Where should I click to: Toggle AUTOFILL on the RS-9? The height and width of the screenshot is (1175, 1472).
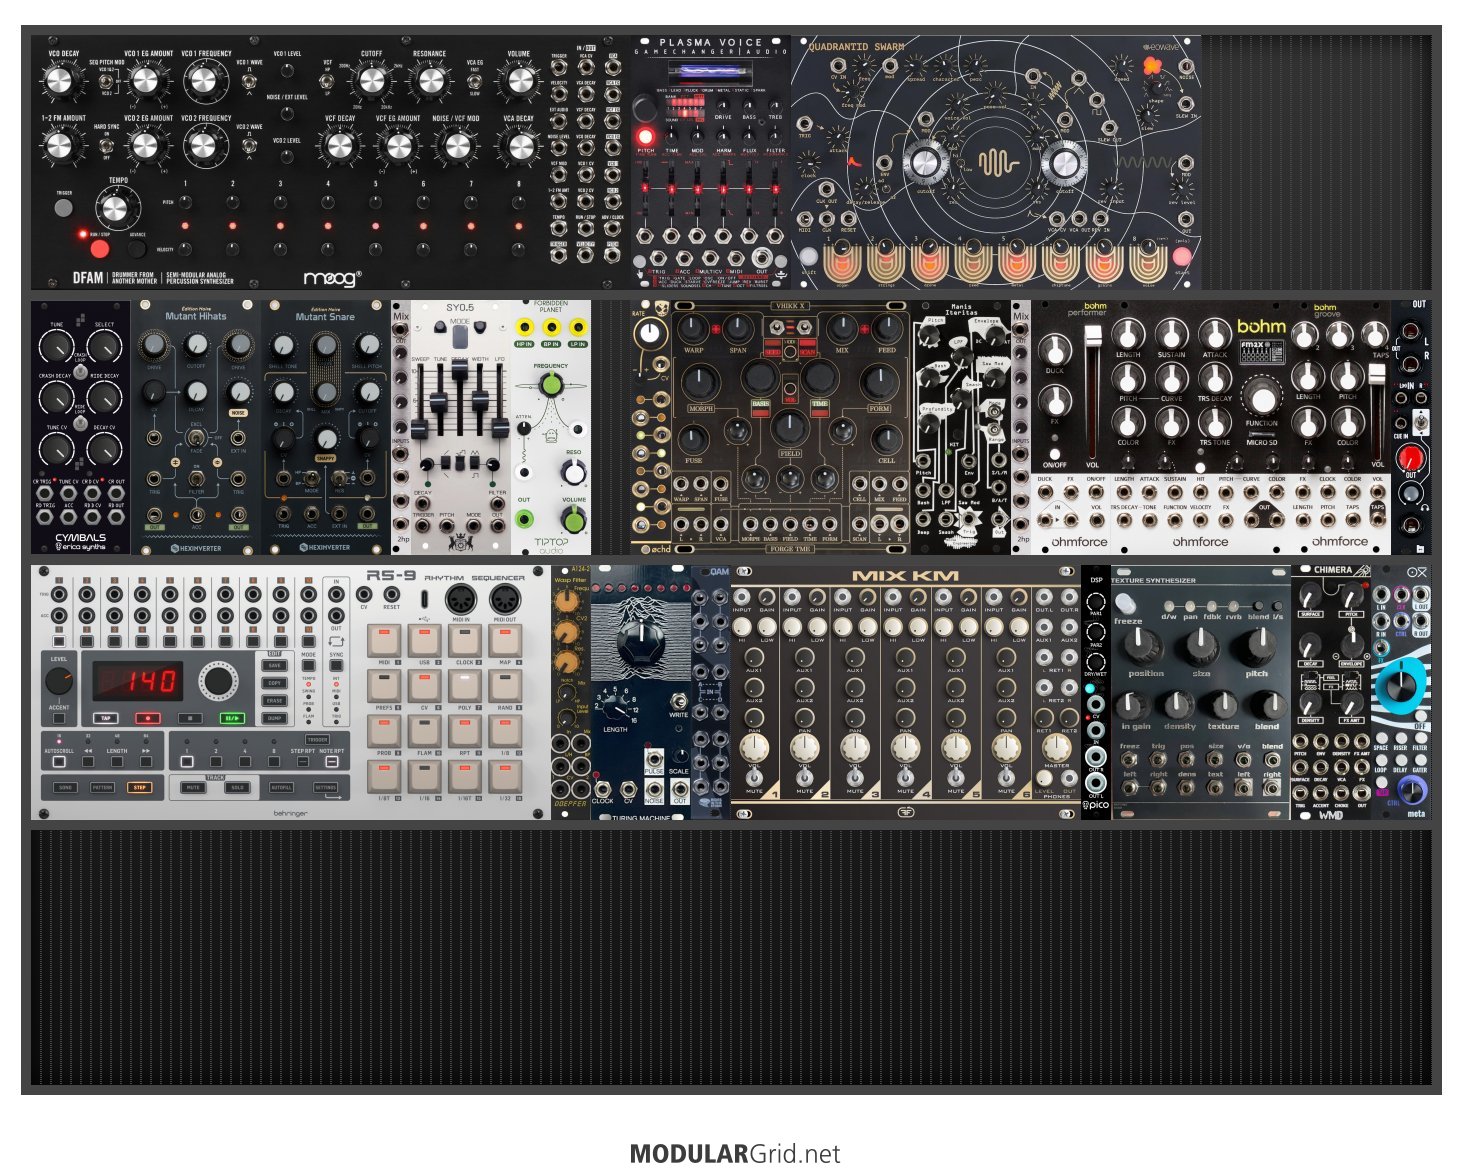coord(282,788)
